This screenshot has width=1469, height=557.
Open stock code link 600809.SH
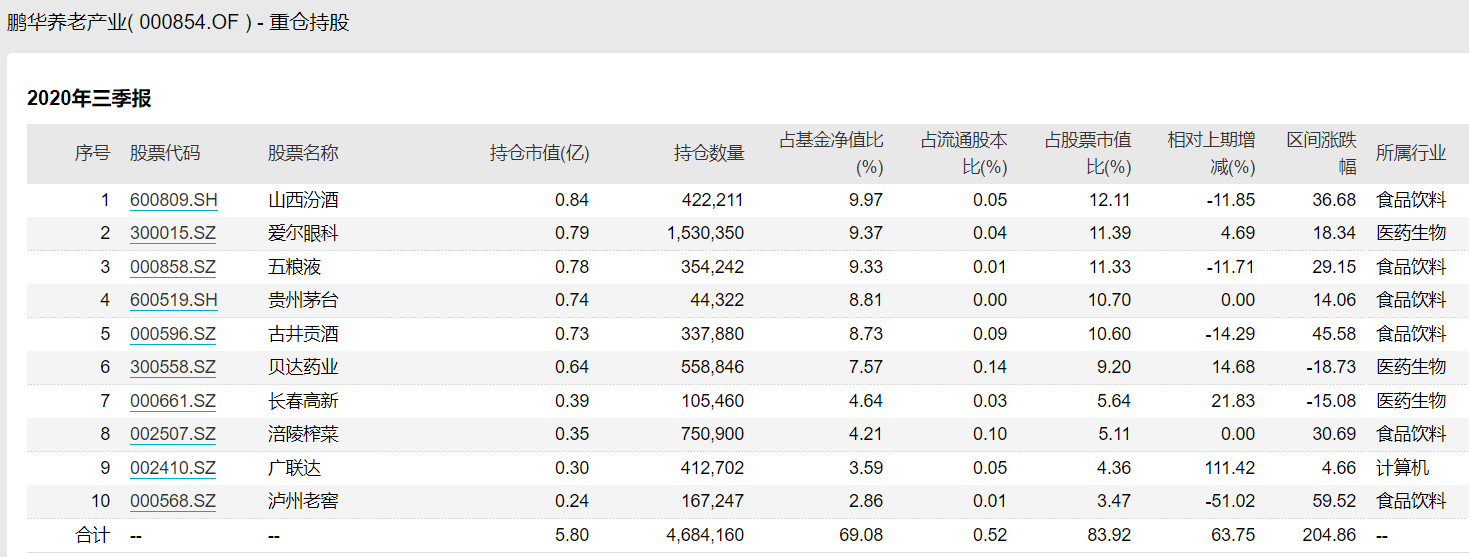pos(173,200)
